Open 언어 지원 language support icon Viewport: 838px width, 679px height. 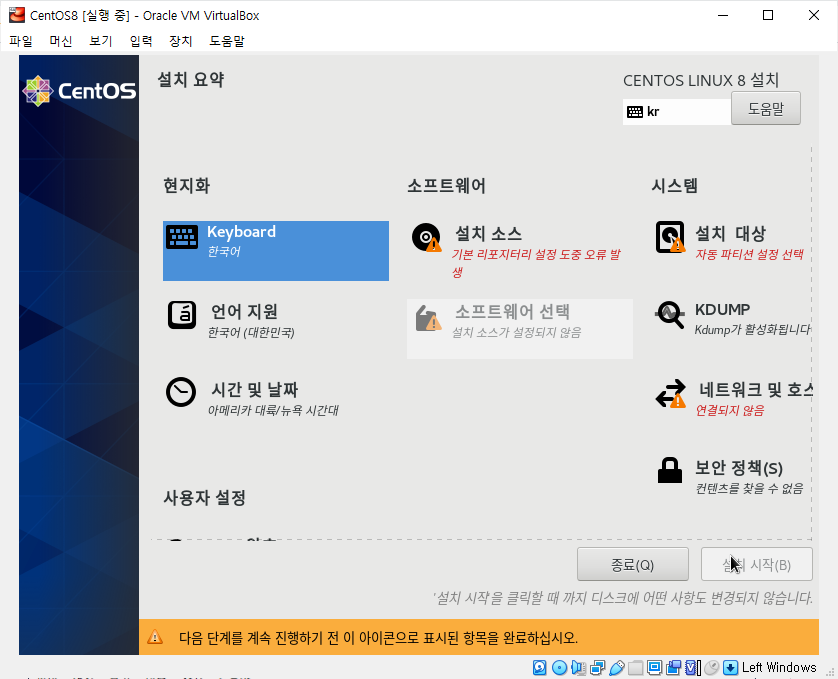(x=182, y=315)
